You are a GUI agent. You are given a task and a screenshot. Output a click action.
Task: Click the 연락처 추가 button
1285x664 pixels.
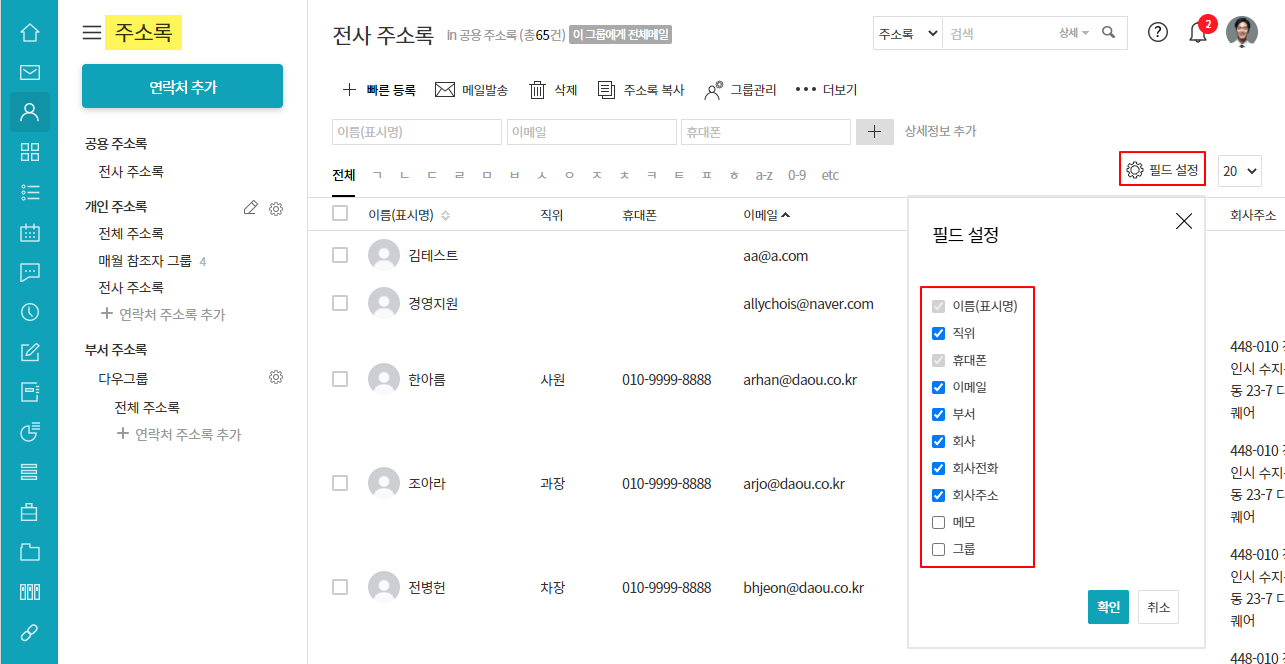(x=183, y=87)
